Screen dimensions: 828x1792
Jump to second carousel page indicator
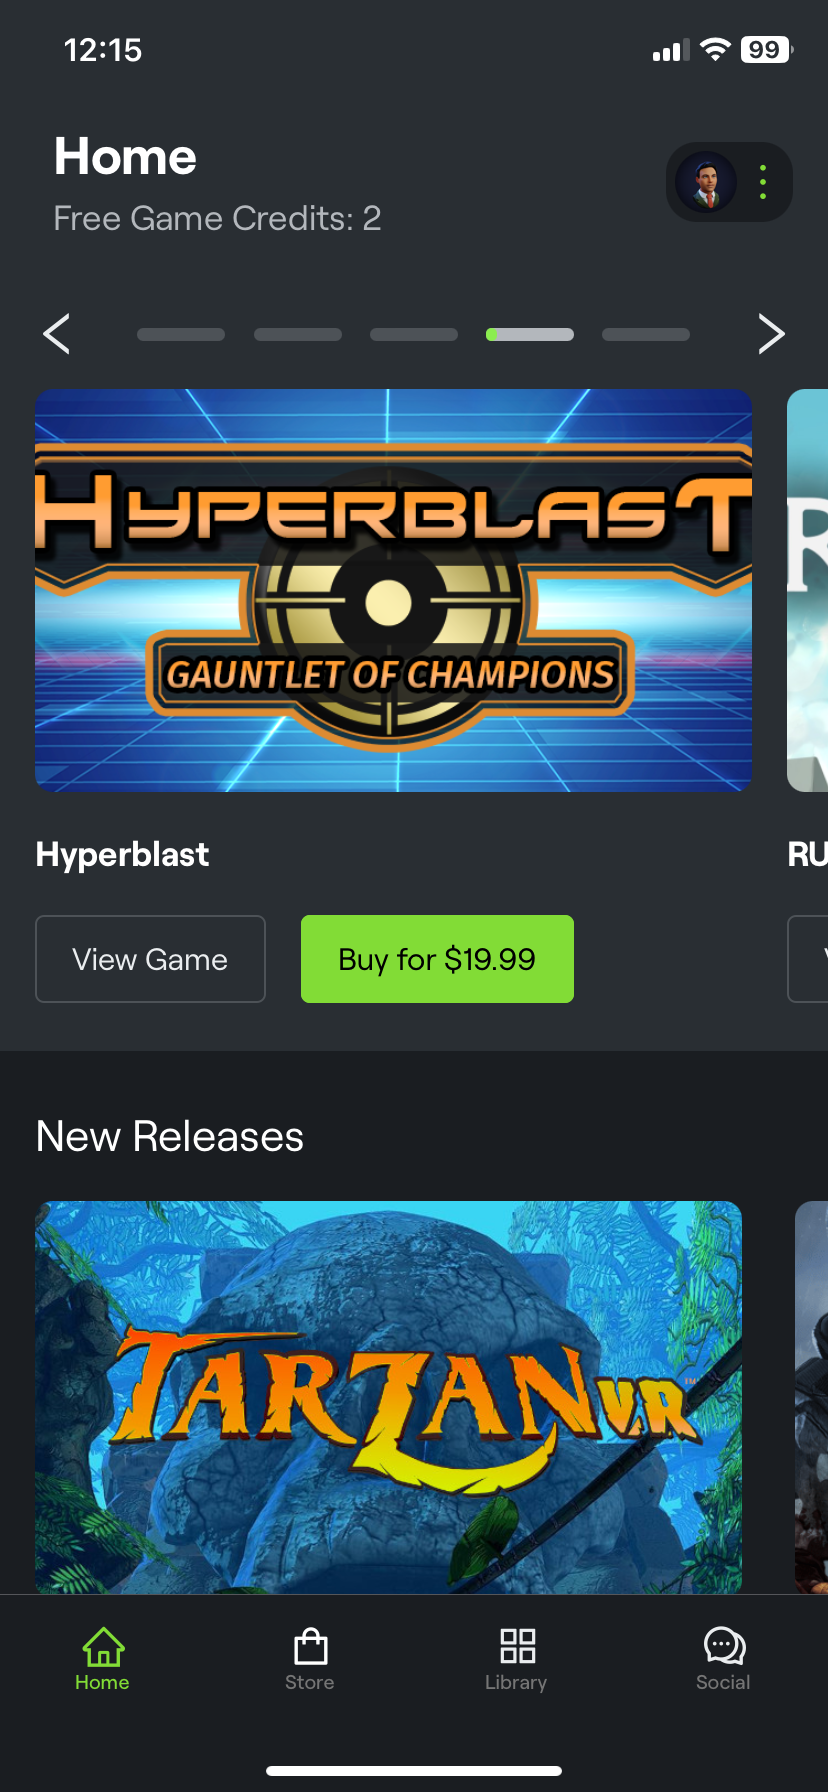click(x=298, y=335)
